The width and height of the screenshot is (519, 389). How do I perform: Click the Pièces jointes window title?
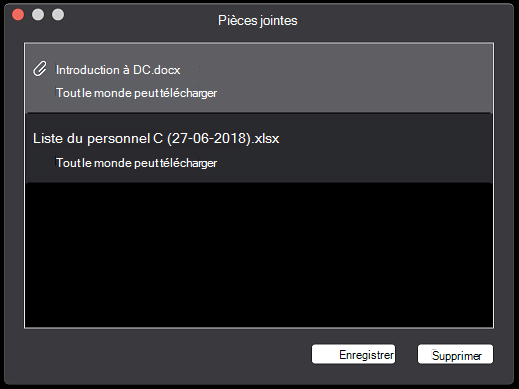tap(257, 21)
